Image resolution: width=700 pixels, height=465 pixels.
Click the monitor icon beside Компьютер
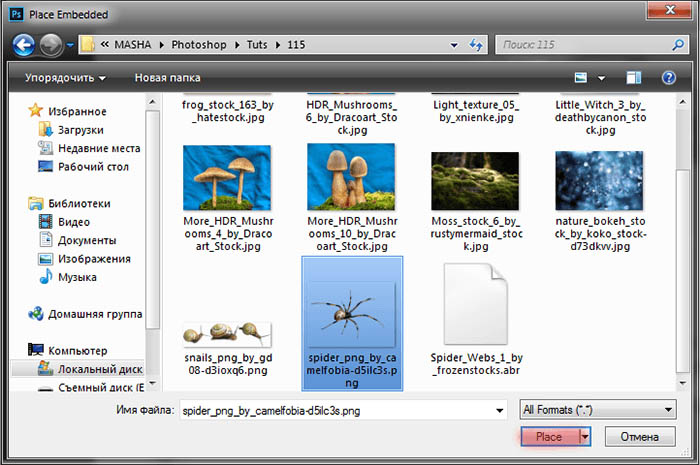point(36,349)
